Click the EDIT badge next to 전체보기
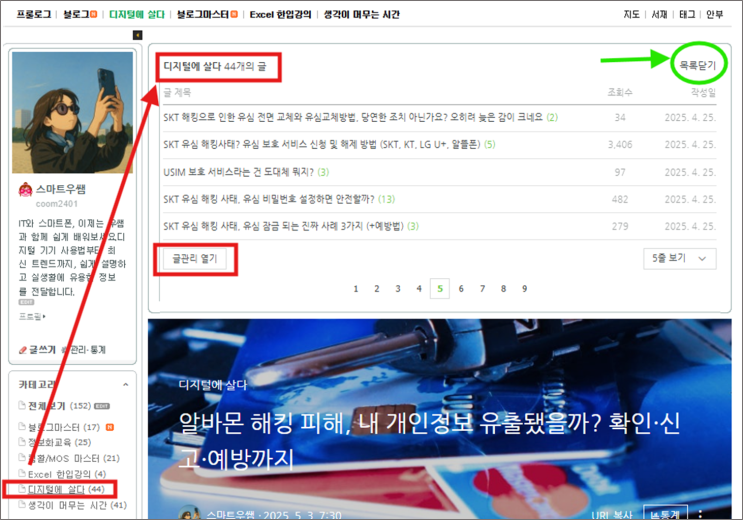Image resolution: width=743 pixels, height=520 pixels. (102, 406)
